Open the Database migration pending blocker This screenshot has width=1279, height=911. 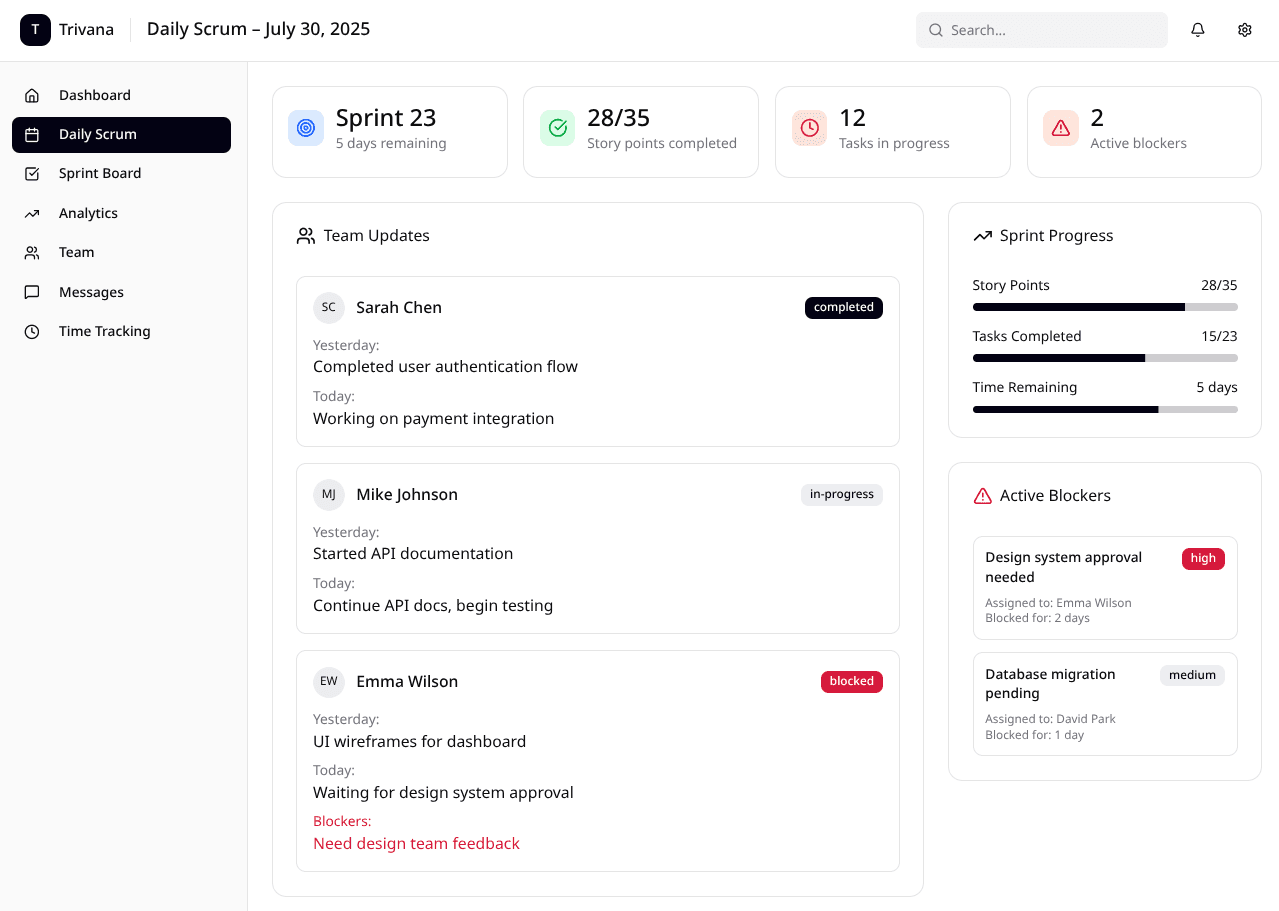coord(1050,684)
